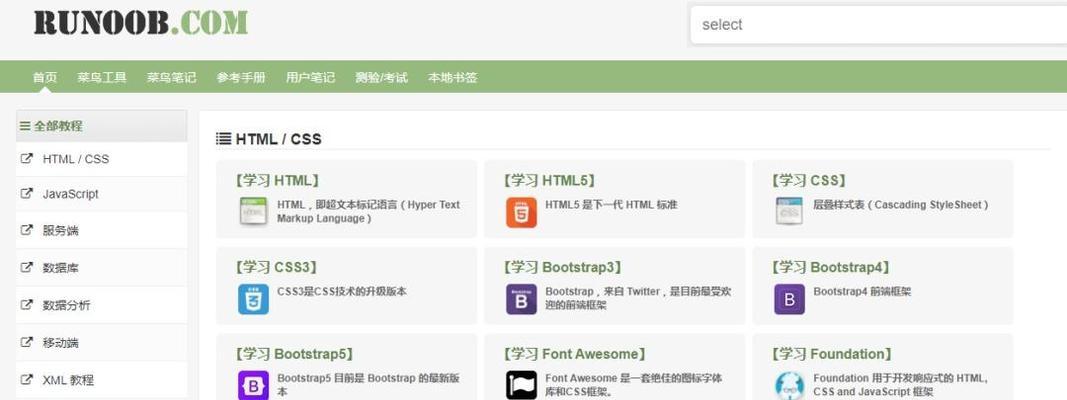Viewport: 1067px width, 400px height.
Task: Click external-link icon beside 移动端
Action: (27, 342)
